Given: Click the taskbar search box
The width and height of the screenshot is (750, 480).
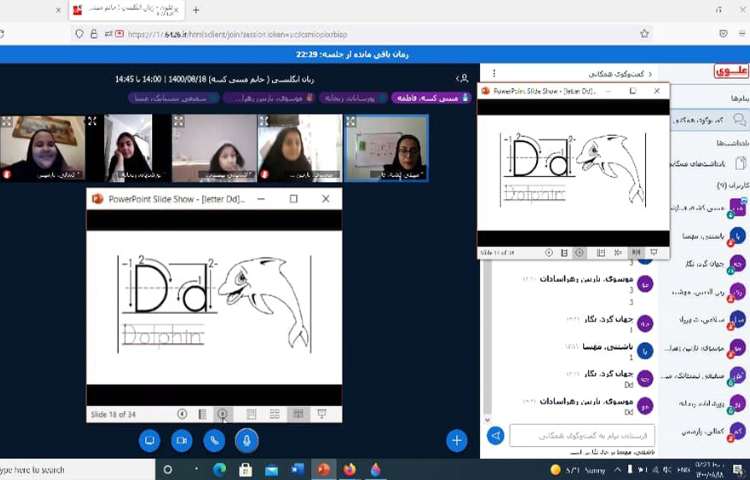Looking at the screenshot, I should point(77,470).
